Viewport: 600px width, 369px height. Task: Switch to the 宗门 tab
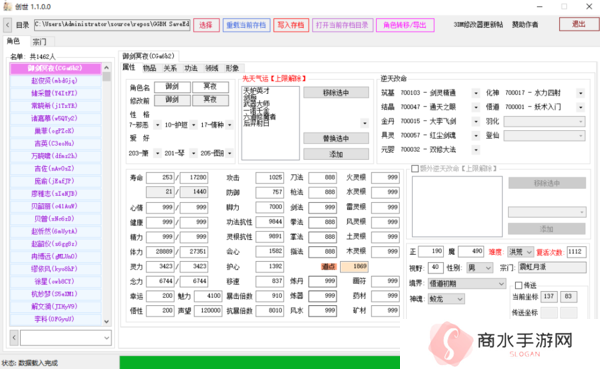click(x=39, y=42)
